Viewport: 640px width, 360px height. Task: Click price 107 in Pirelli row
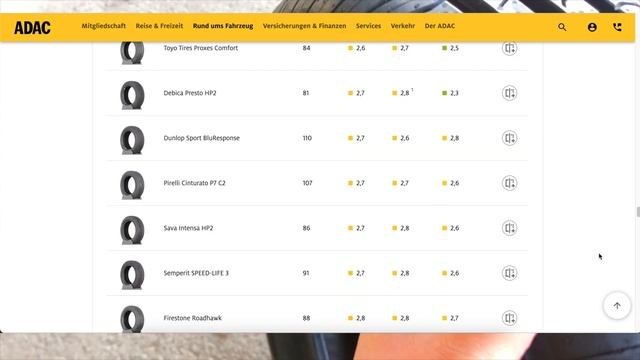(307, 183)
